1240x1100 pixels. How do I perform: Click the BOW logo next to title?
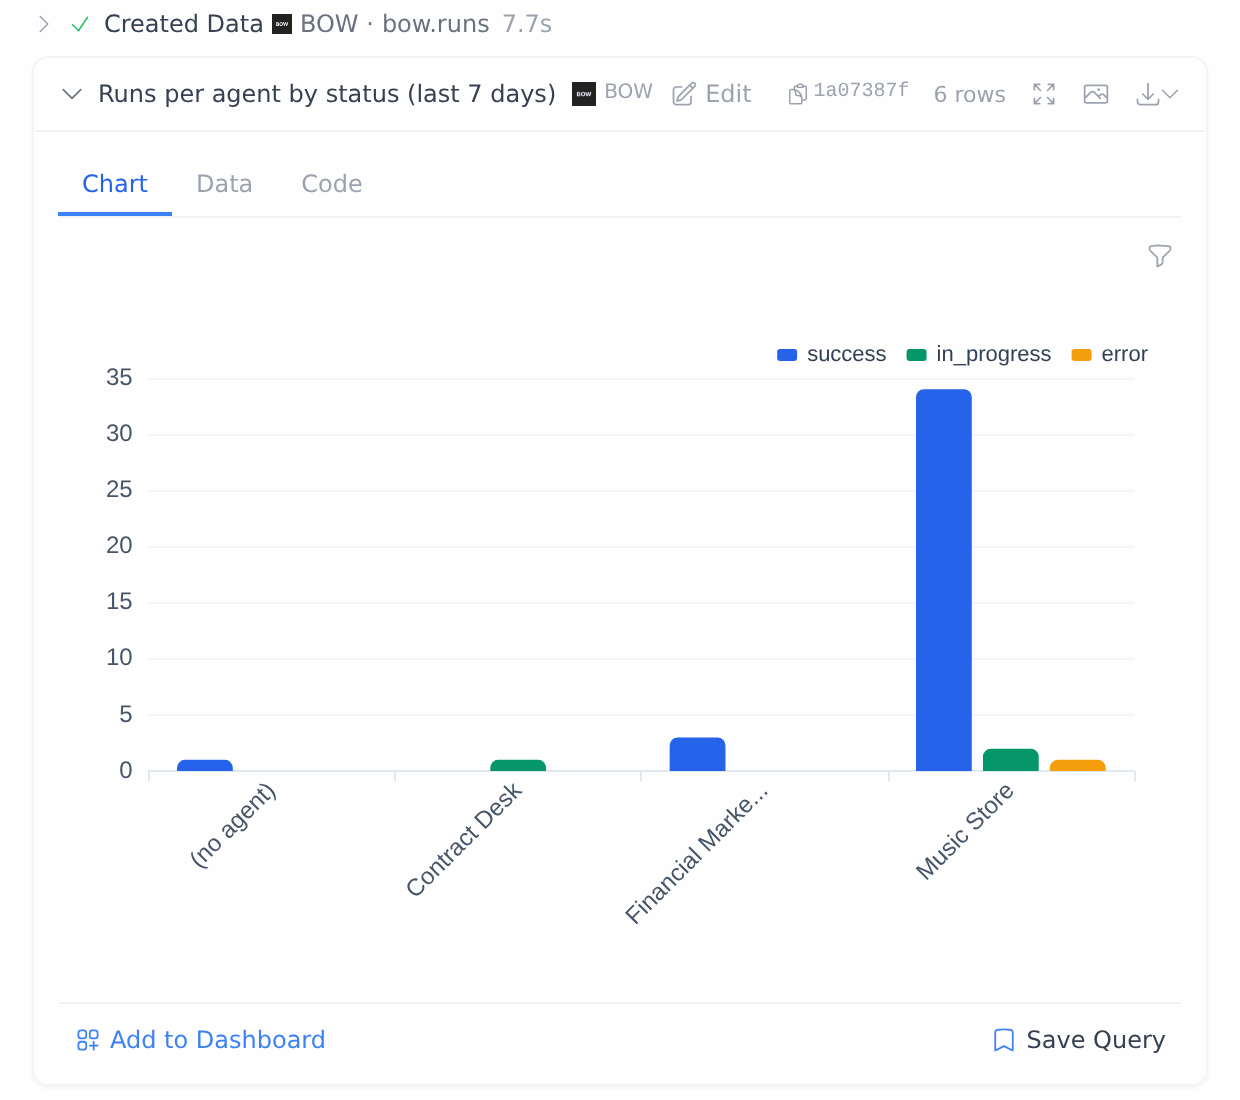point(584,94)
